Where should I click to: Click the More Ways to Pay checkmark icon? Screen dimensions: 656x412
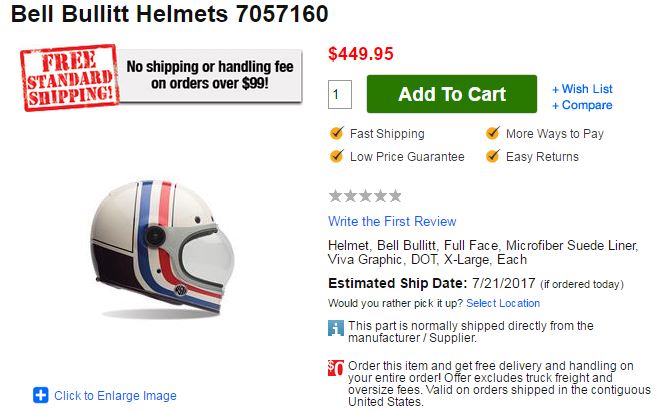coord(493,133)
